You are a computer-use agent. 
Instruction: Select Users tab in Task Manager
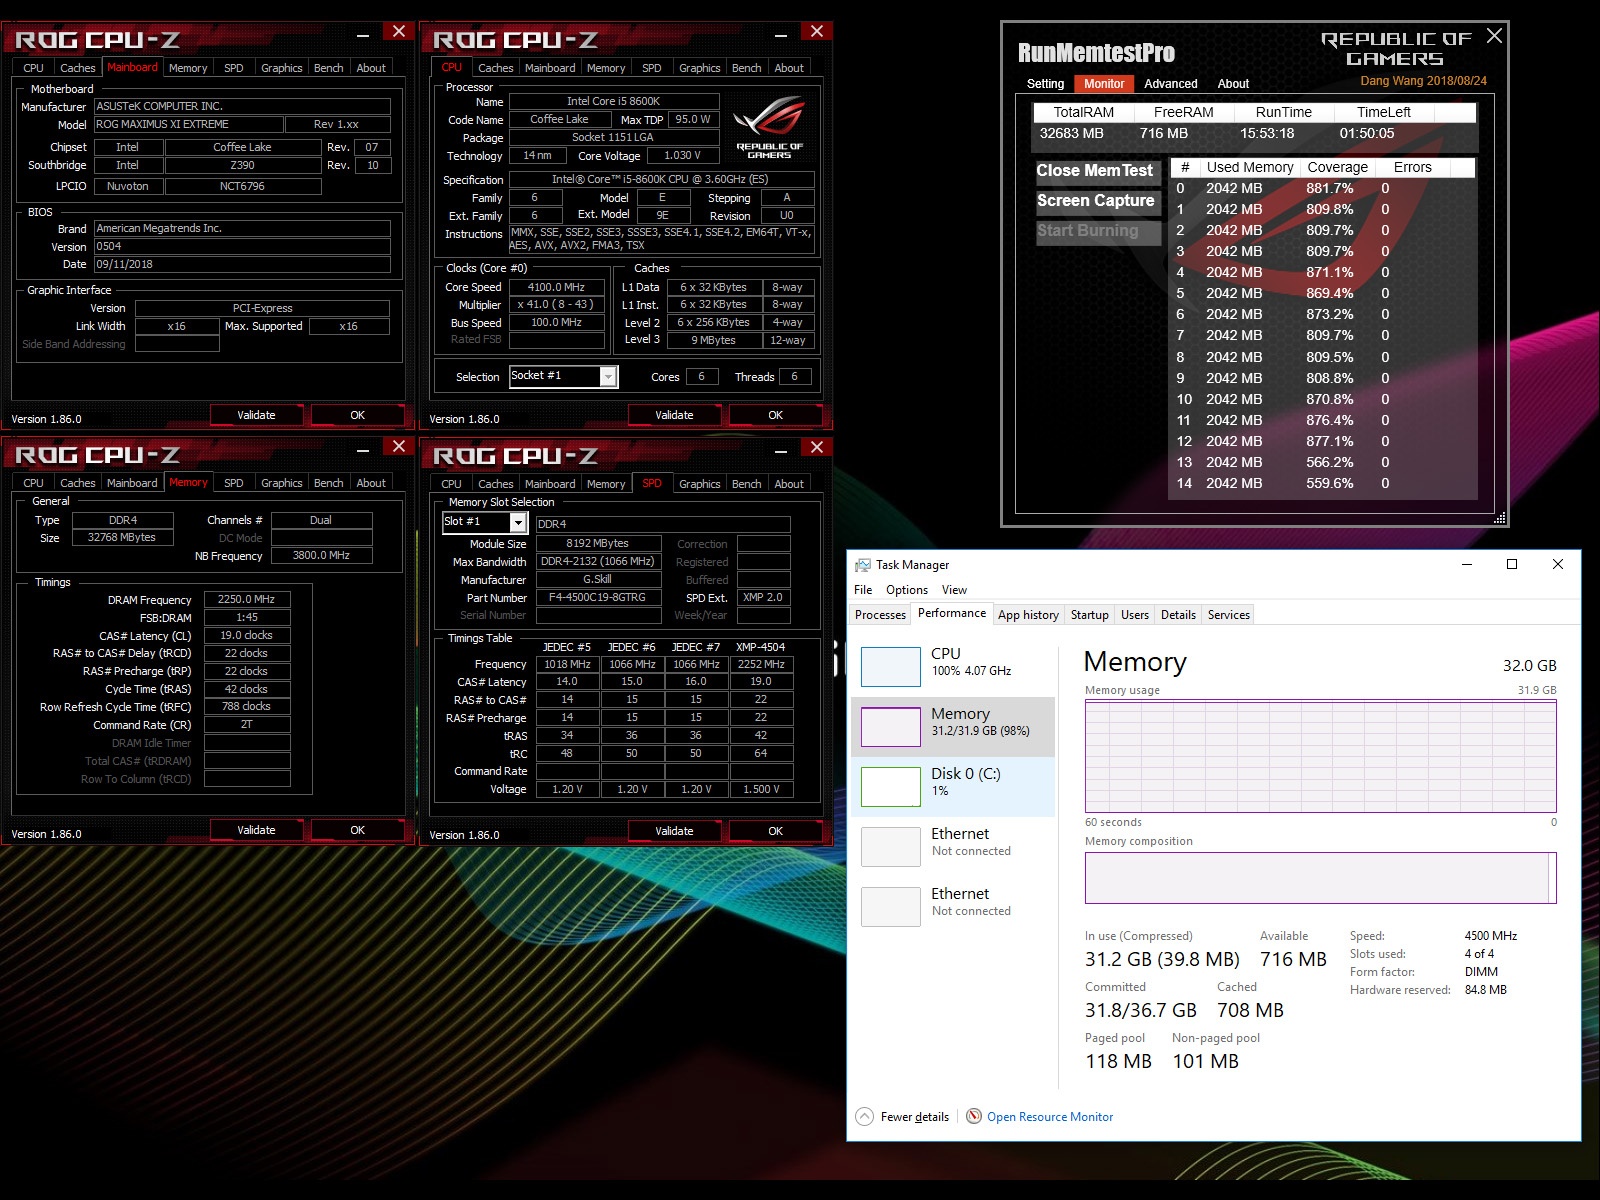point(1134,615)
